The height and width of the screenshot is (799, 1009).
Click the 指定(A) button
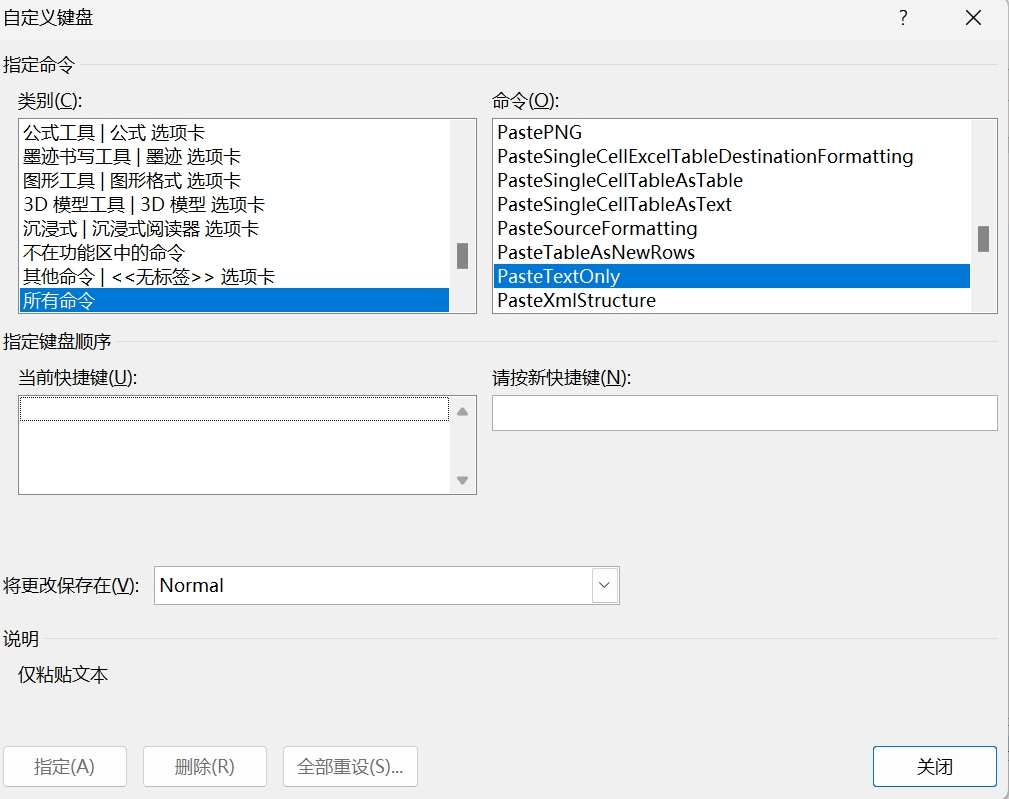pyautogui.click(x=64, y=766)
